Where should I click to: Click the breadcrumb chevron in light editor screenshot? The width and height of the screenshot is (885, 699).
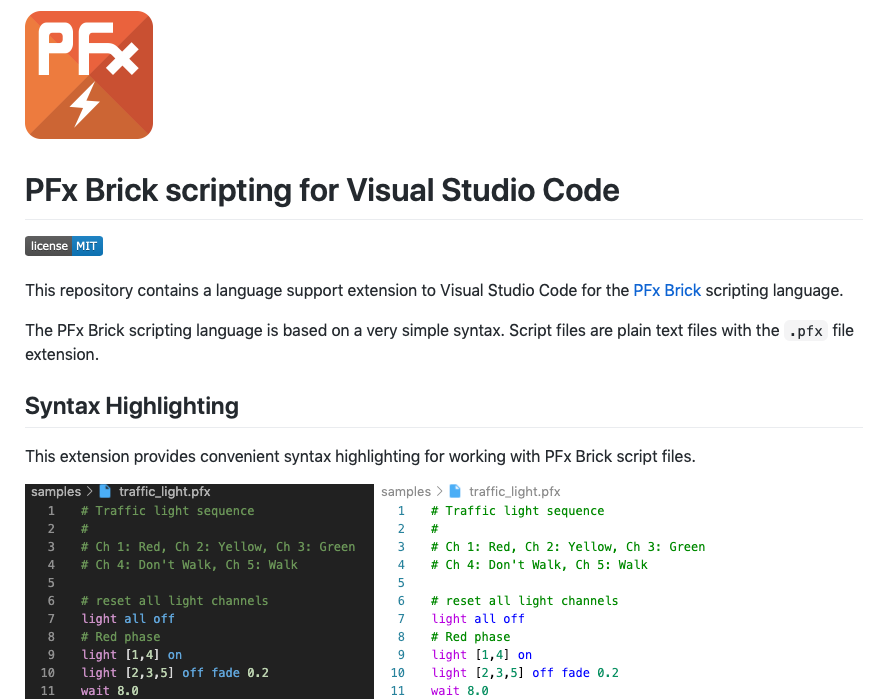(440, 491)
